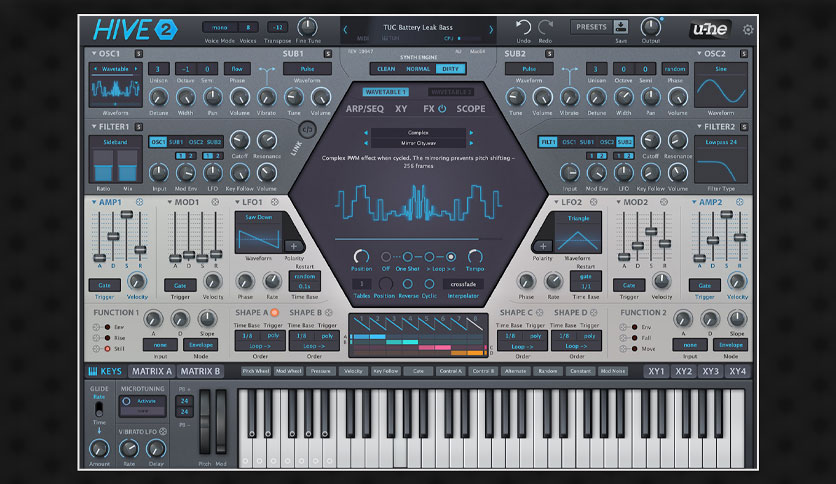Image resolution: width=836 pixels, height=484 pixels.
Task: Open the FILTER2 panel menu triangle
Action: (x=699, y=127)
